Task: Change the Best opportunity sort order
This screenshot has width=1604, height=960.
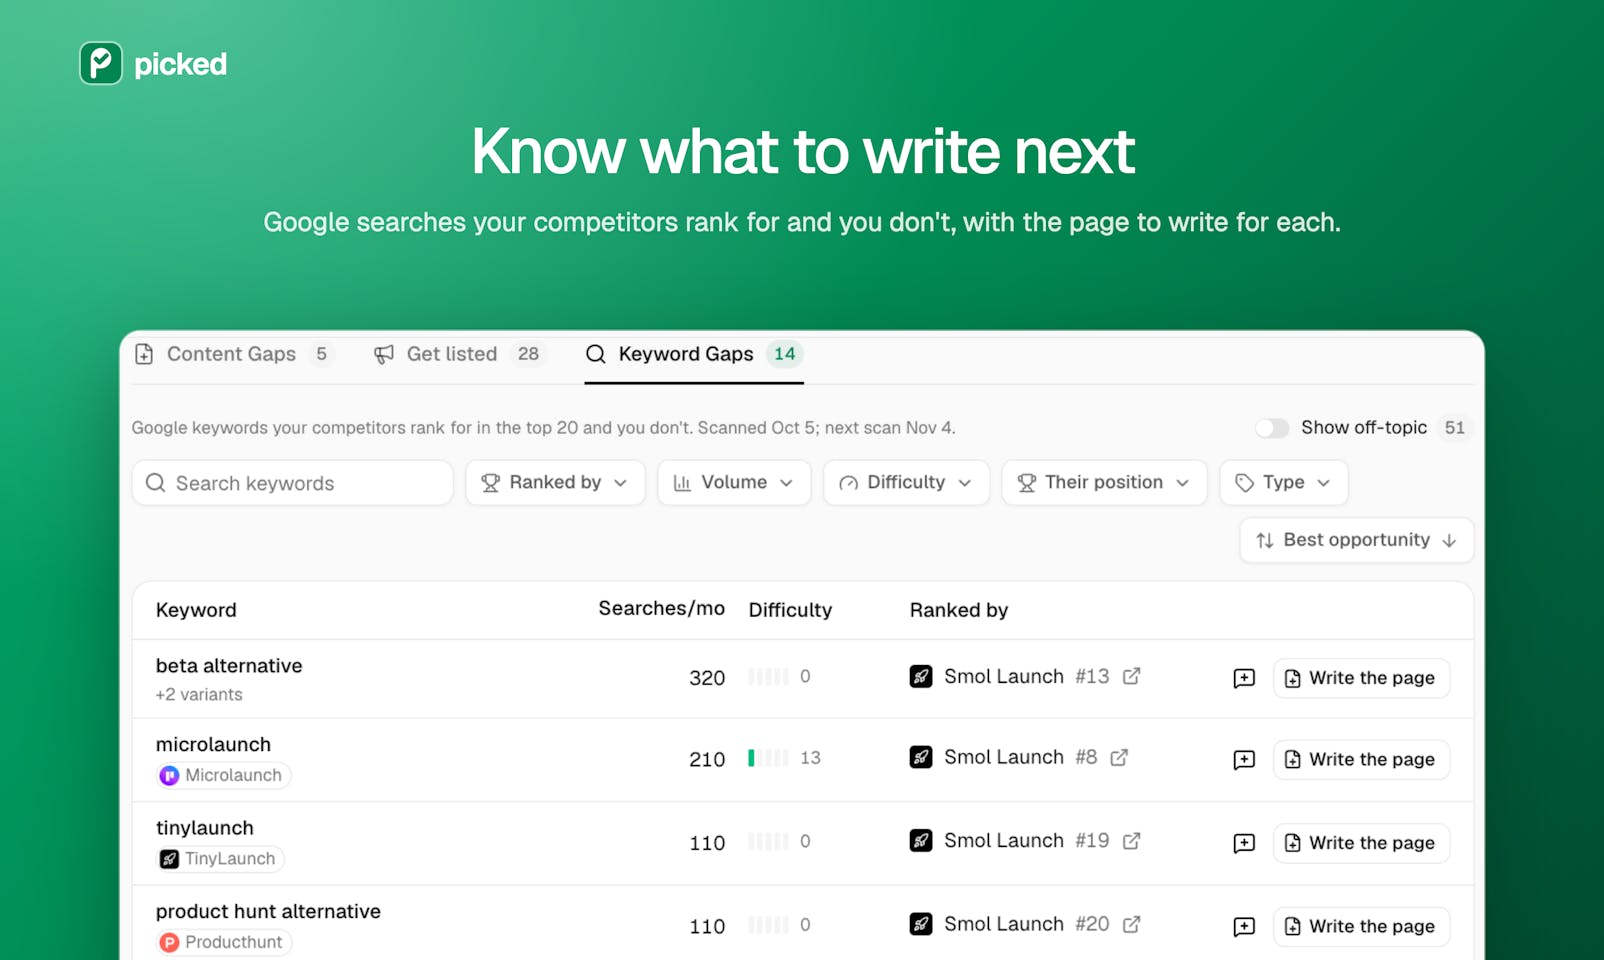Action: [x=1356, y=540]
